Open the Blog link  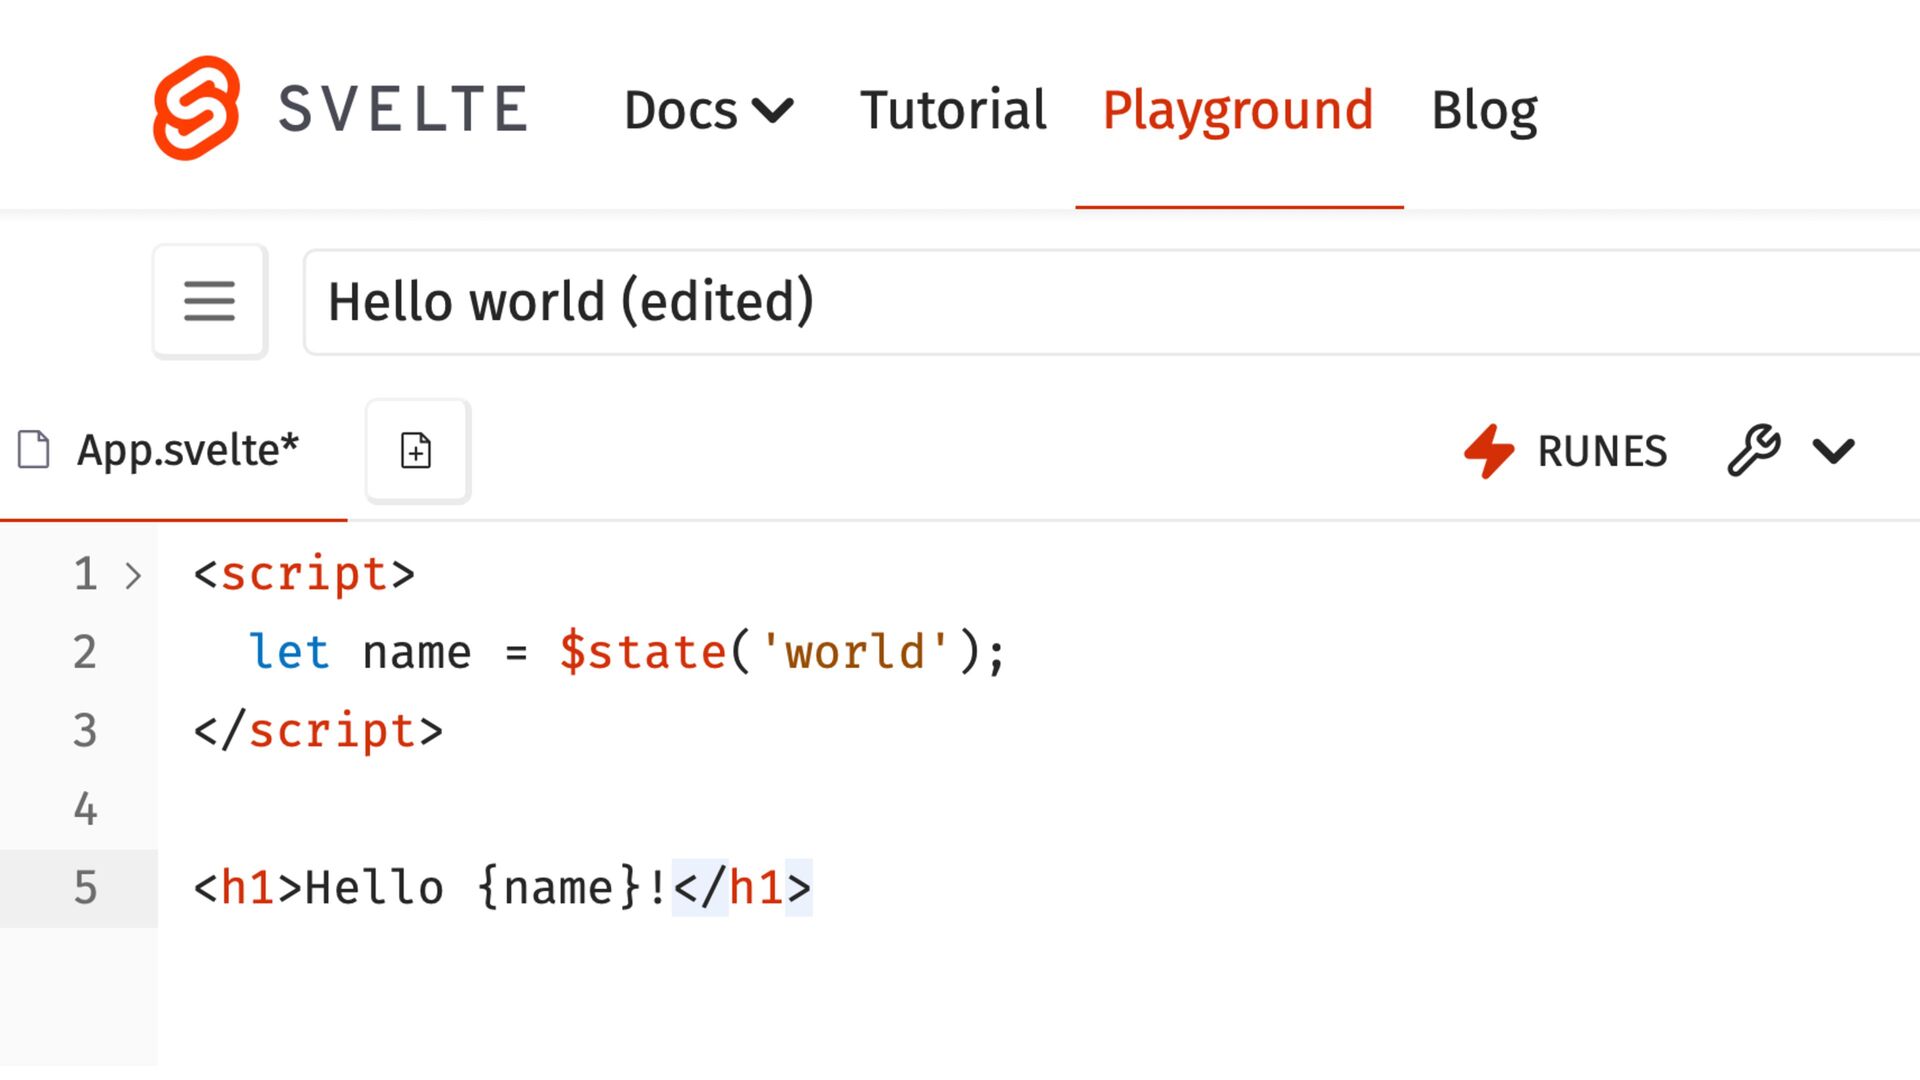pyautogui.click(x=1484, y=110)
